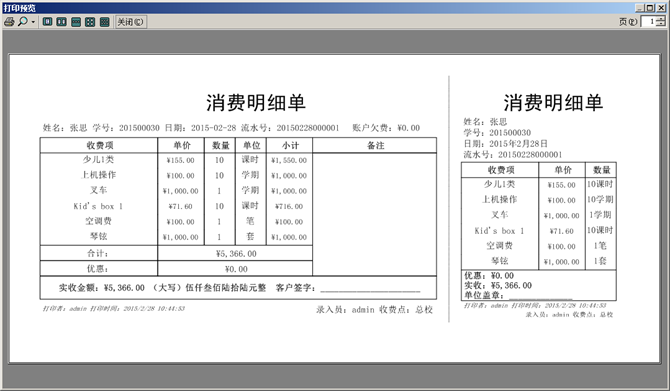Click 学号: 201500030 in left header line
Image resolution: width=670 pixels, height=391 pixels.
tap(126, 128)
